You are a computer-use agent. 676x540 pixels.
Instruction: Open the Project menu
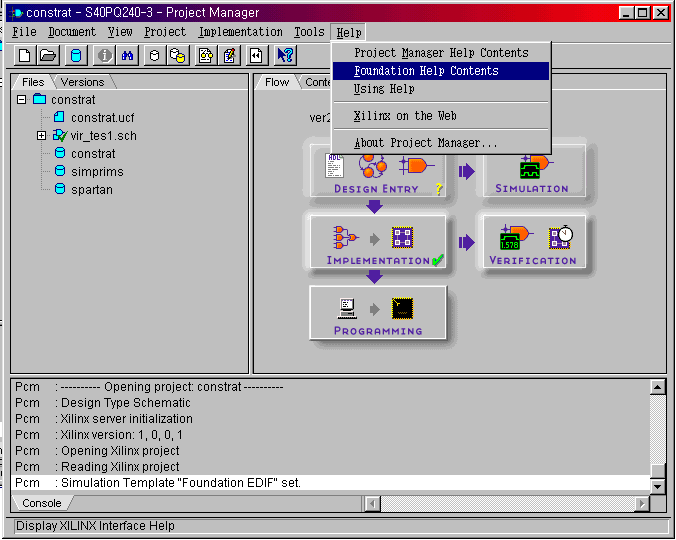coord(165,32)
